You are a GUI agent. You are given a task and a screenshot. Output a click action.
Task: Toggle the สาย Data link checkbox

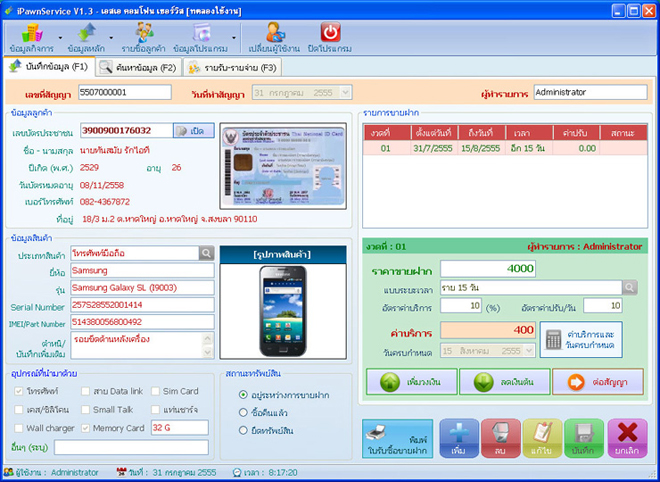(85, 391)
